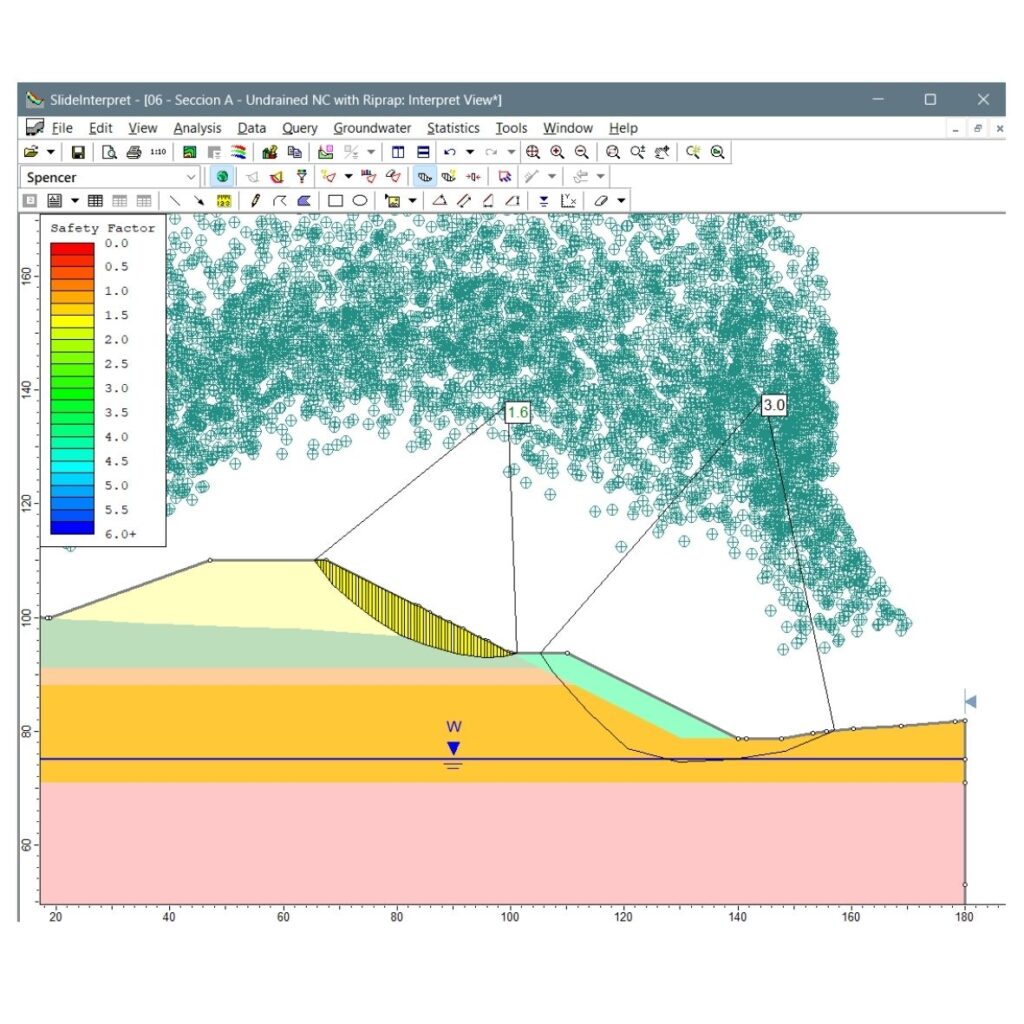This screenshot has width=1024, height=1024.
Task: Expand the Open file dropdown arrow
Action: tap(50, 152)
